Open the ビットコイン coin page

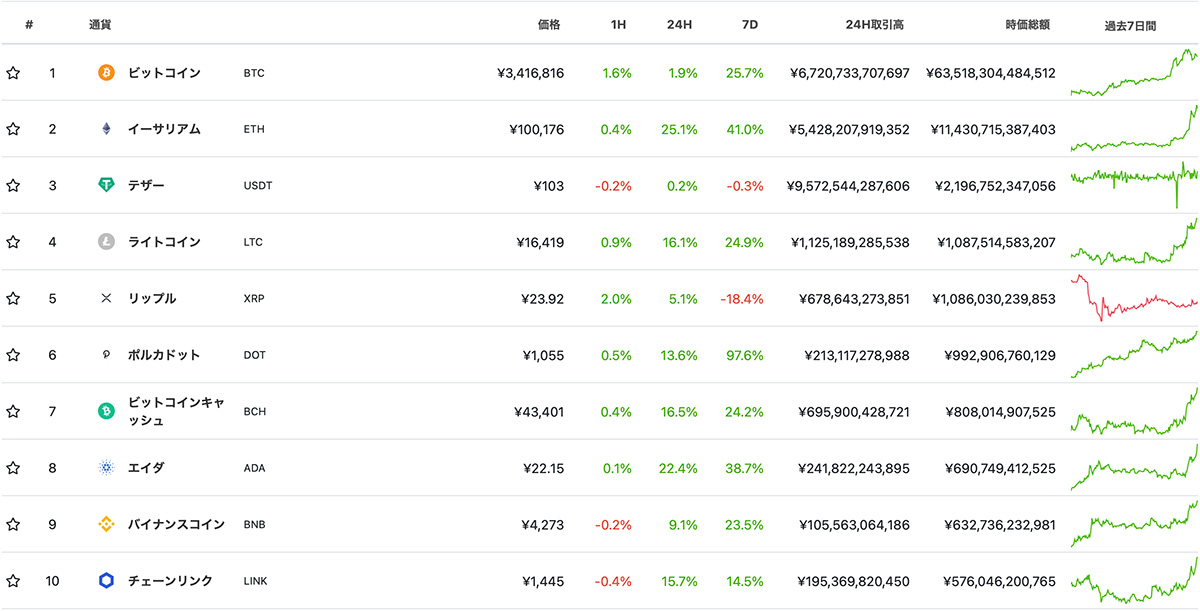(x=164, y=73)
